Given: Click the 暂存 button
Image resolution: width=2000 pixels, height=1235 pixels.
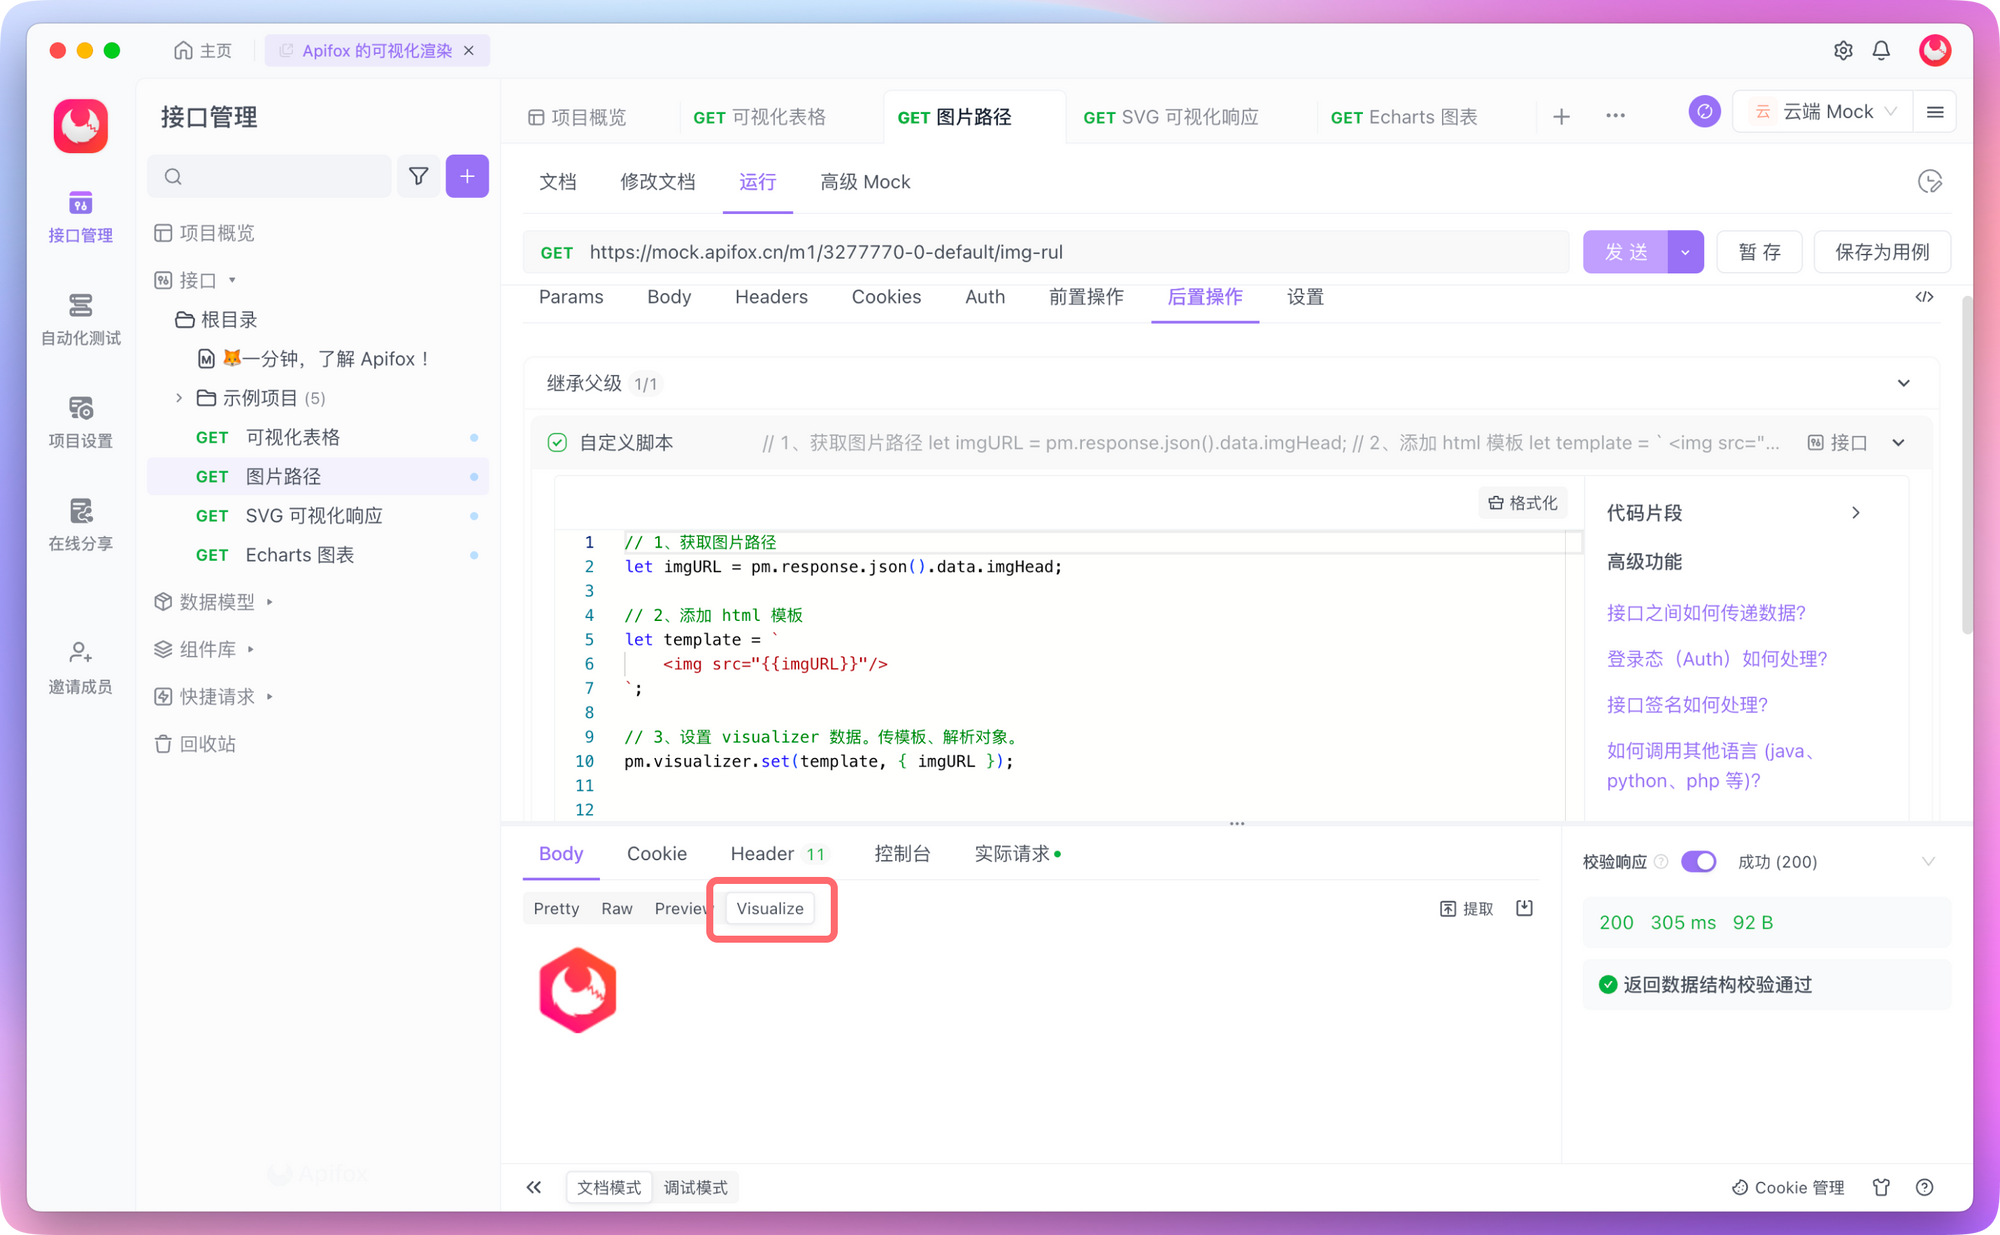Looking at the screenshot, I should 1759,252.
